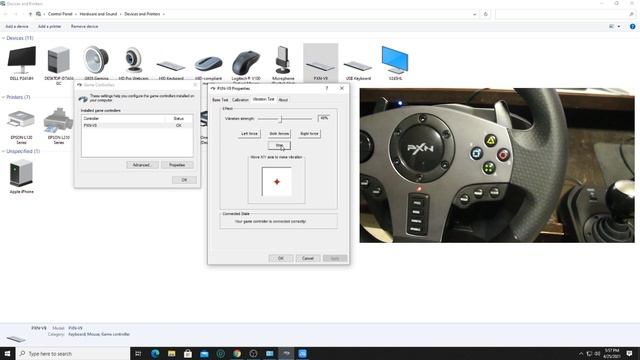Click Cancel in PXN-V9 Properties
Screen dimensions: 640x360
[x=308, y=258]
